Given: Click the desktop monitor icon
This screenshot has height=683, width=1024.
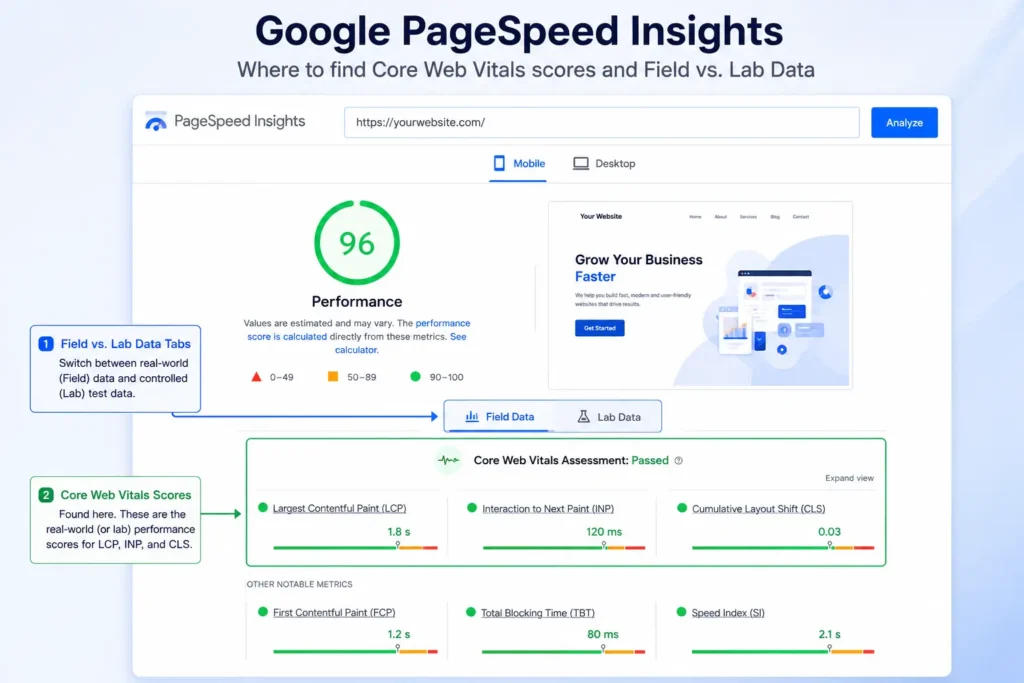Looking at the screenshot, I should [x=581, y=163].
